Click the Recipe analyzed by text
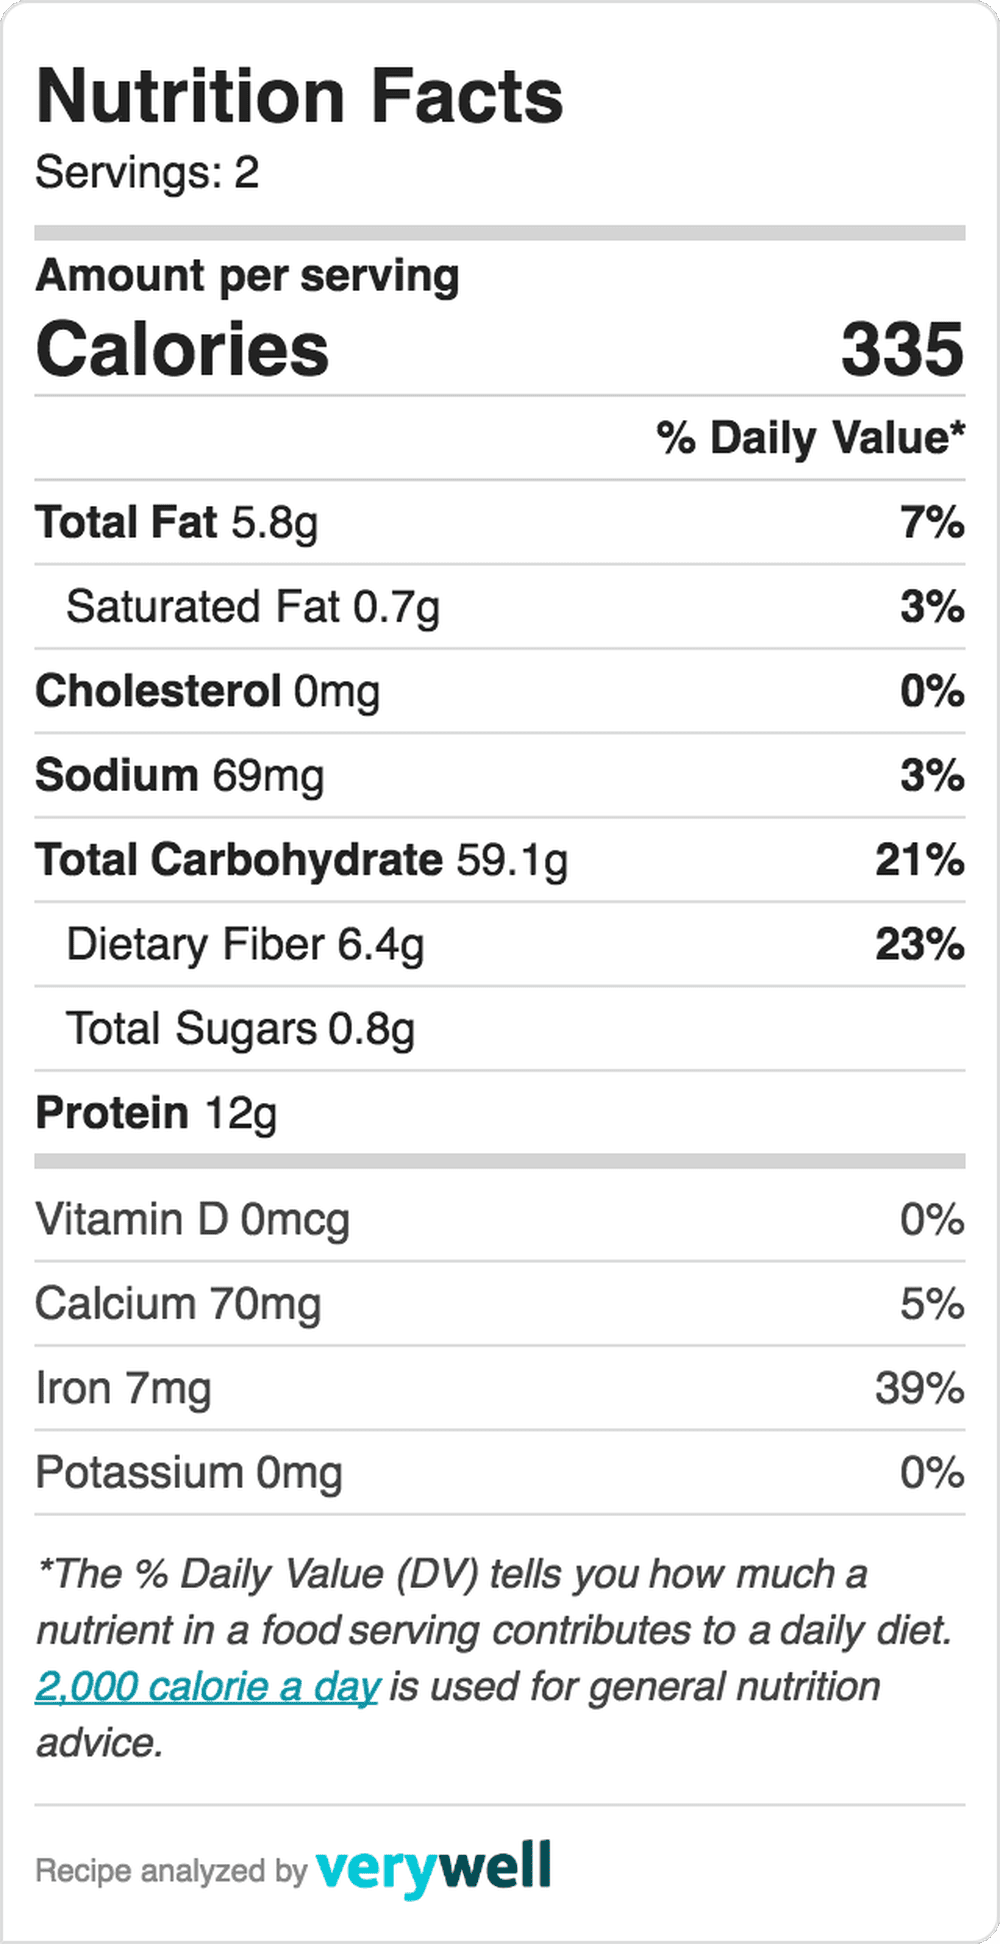This screenshot has height=1944, width=1000. (x=171, y=1871)
